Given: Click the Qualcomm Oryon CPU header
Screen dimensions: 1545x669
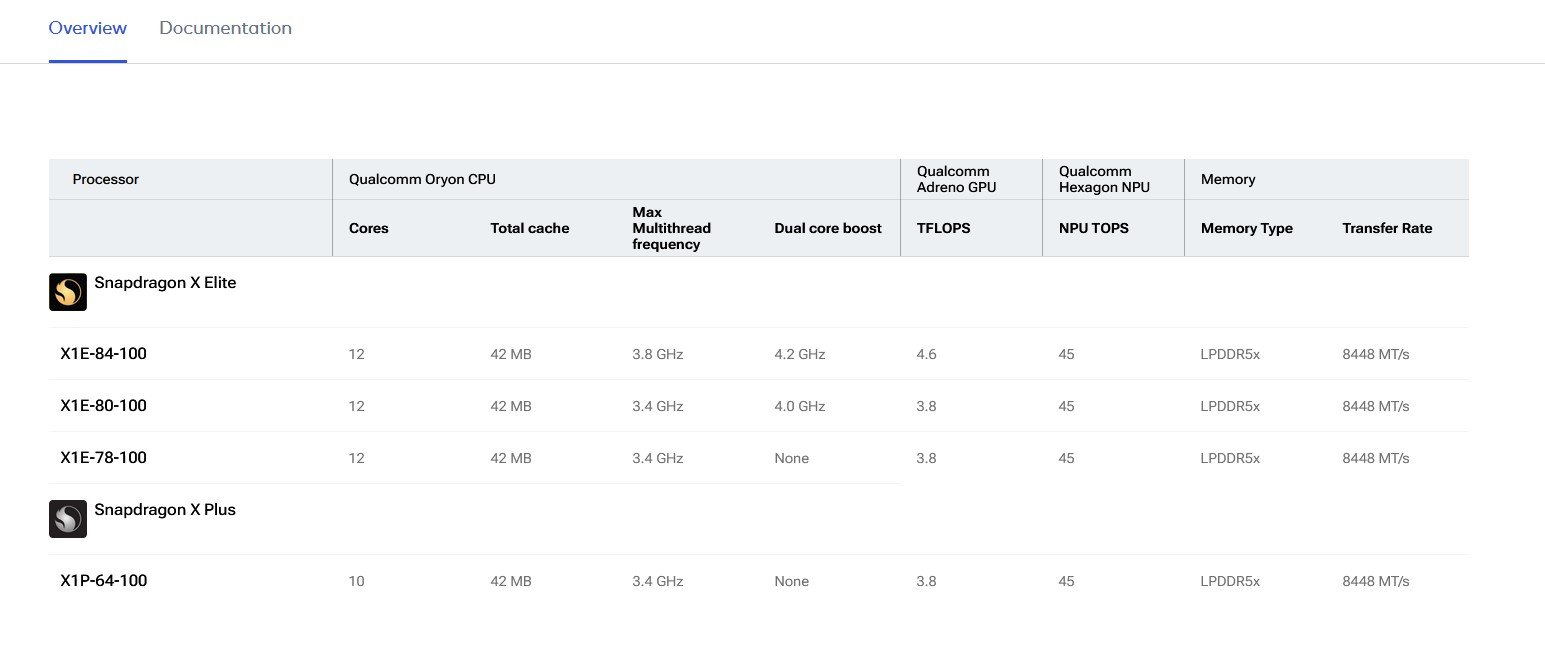Looking at the screenshot, I should point(422,179).
